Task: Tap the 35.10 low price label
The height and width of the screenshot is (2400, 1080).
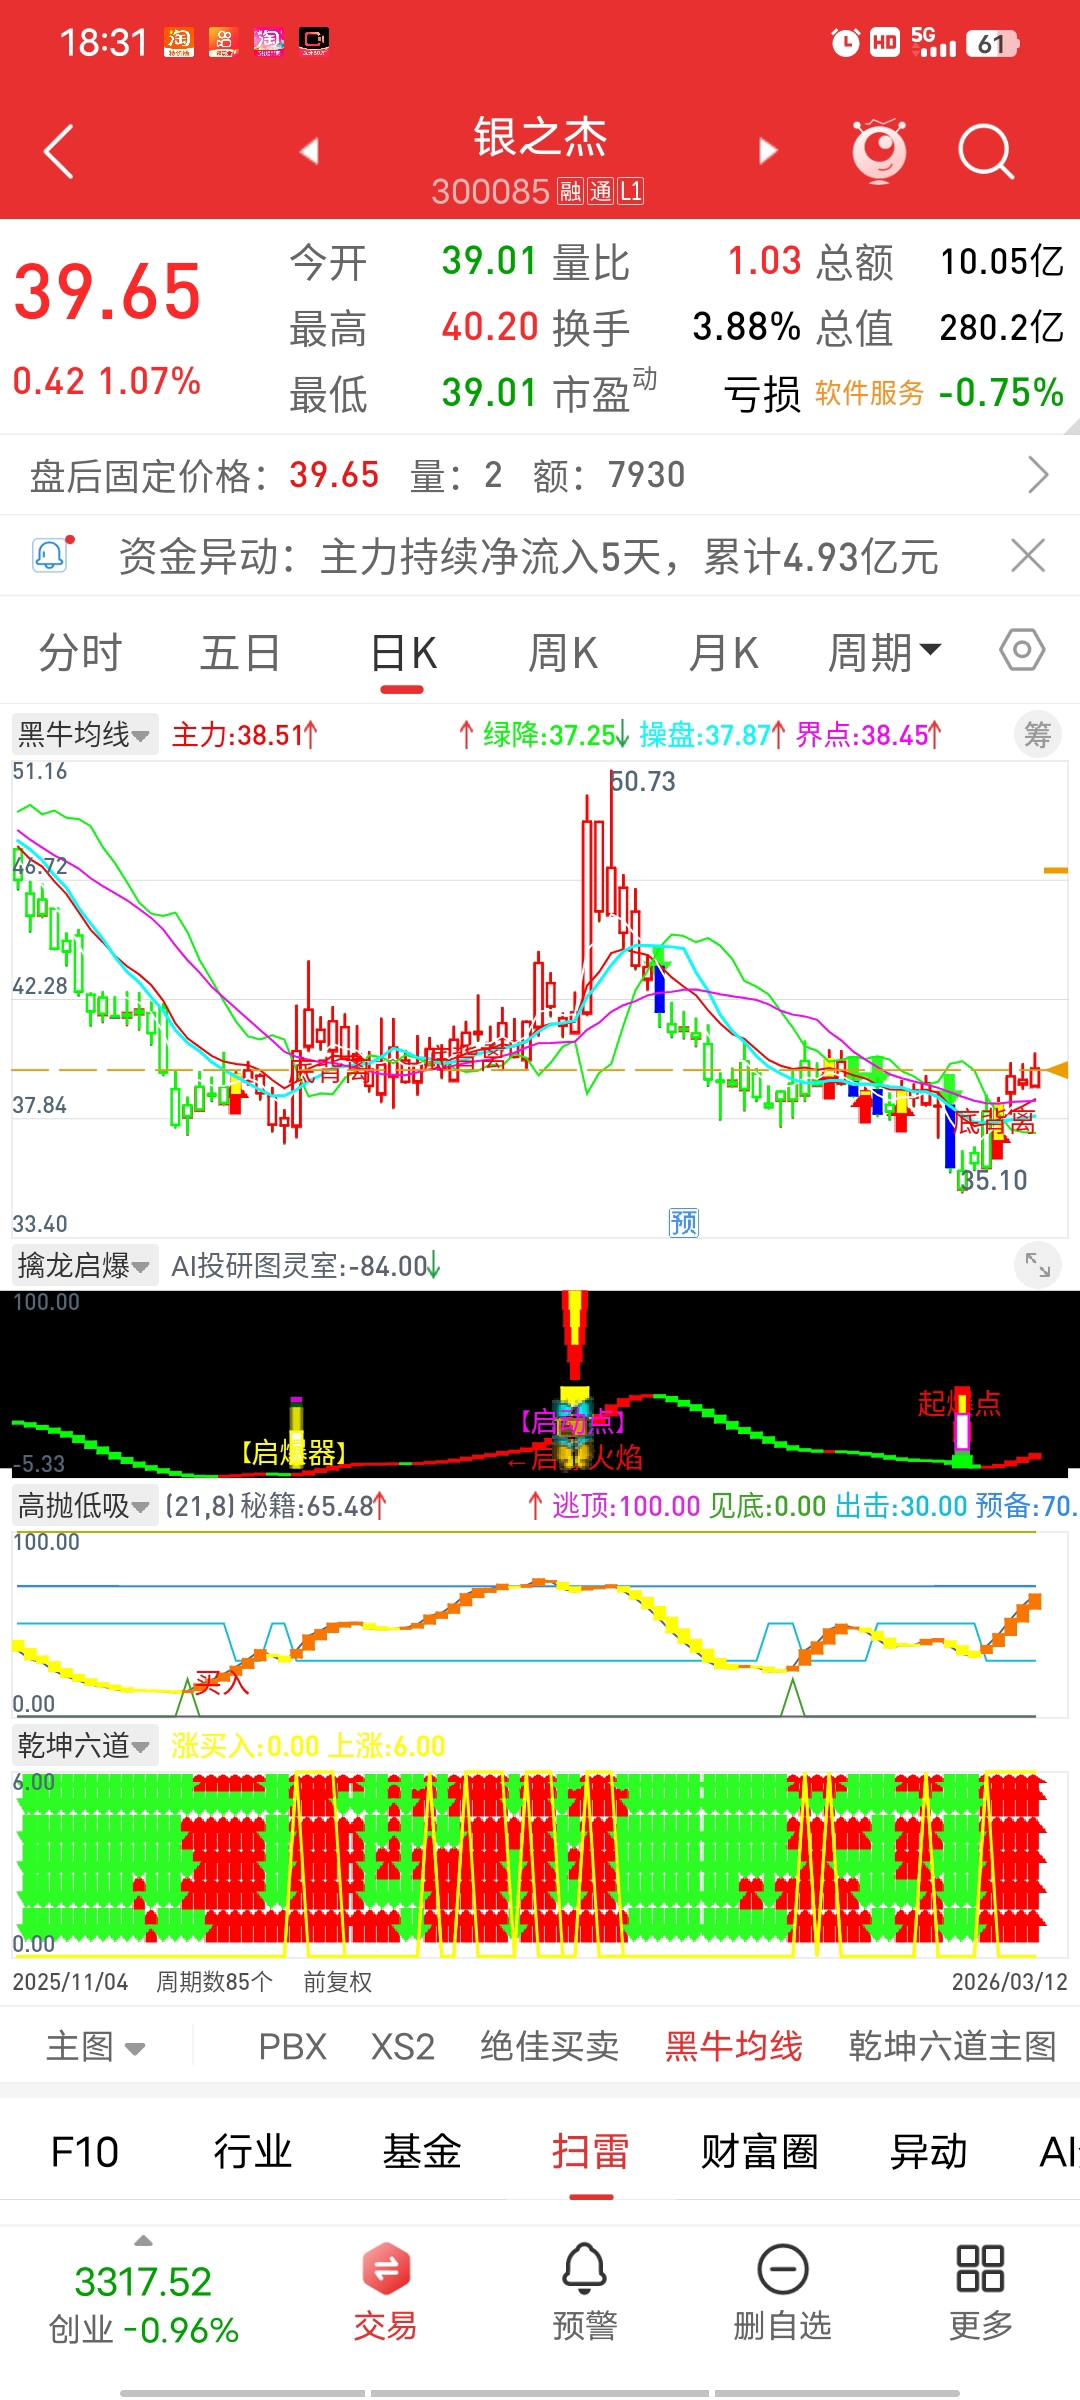Action: coord(993,1180)
